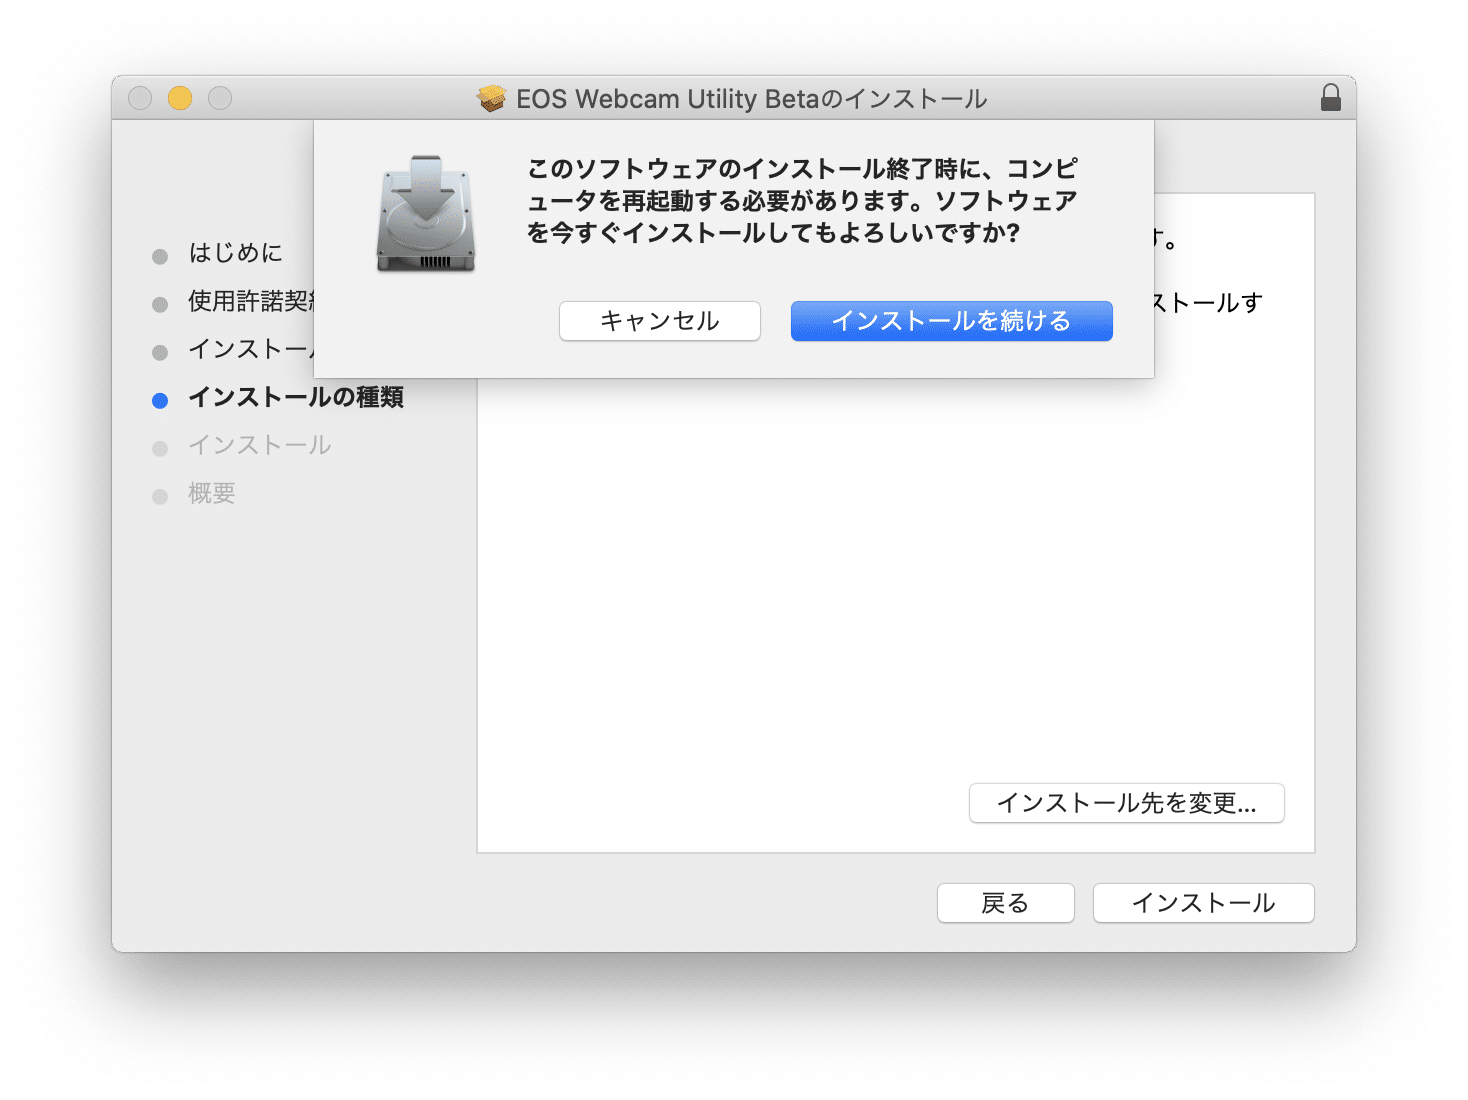Click the lock icon in title bar
1468x1100 pixels.
click(x=1330, y=97)
